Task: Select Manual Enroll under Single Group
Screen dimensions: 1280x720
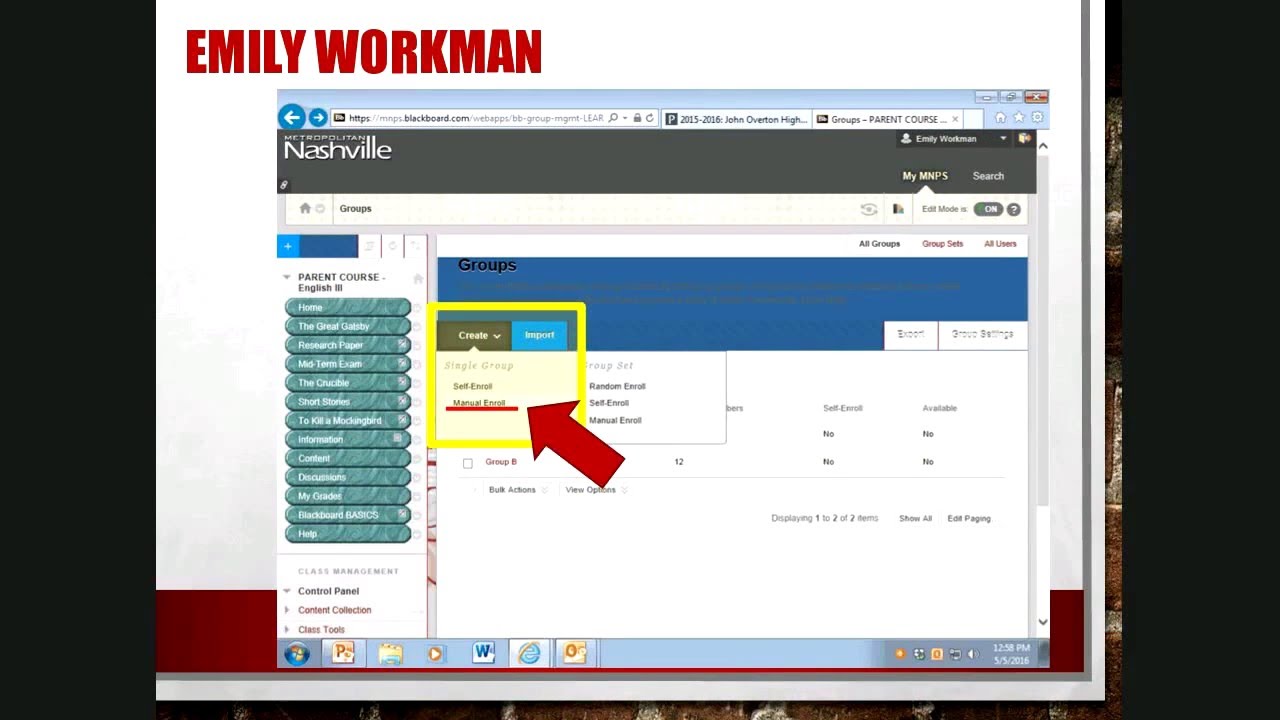Action: [x=479, y=403]
